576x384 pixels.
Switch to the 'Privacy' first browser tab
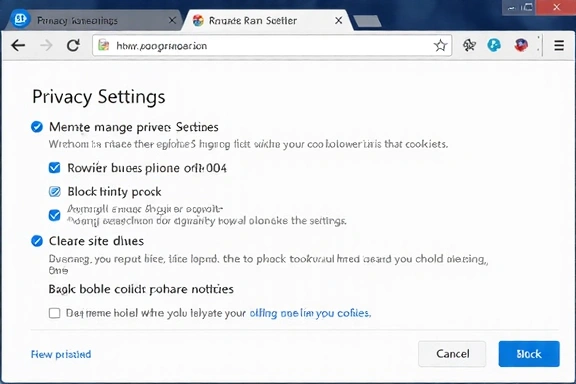click(x=92, y=20)
